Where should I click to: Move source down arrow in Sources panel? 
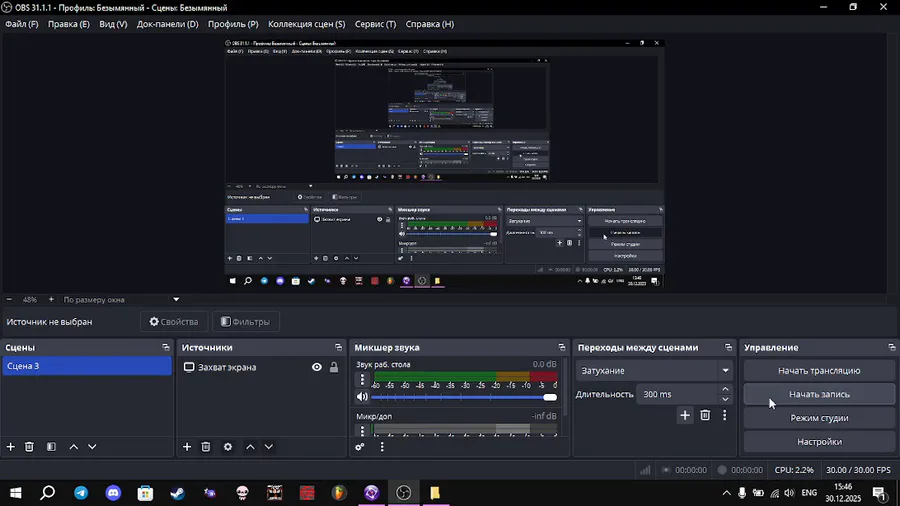pos(269,446)
